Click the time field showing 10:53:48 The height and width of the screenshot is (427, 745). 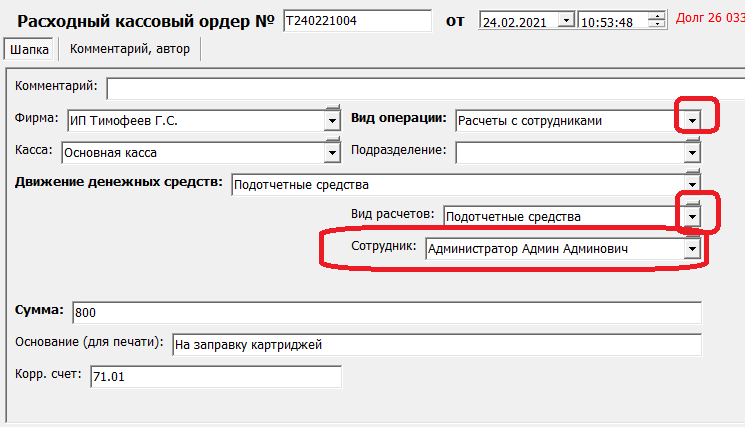point(612,20)
